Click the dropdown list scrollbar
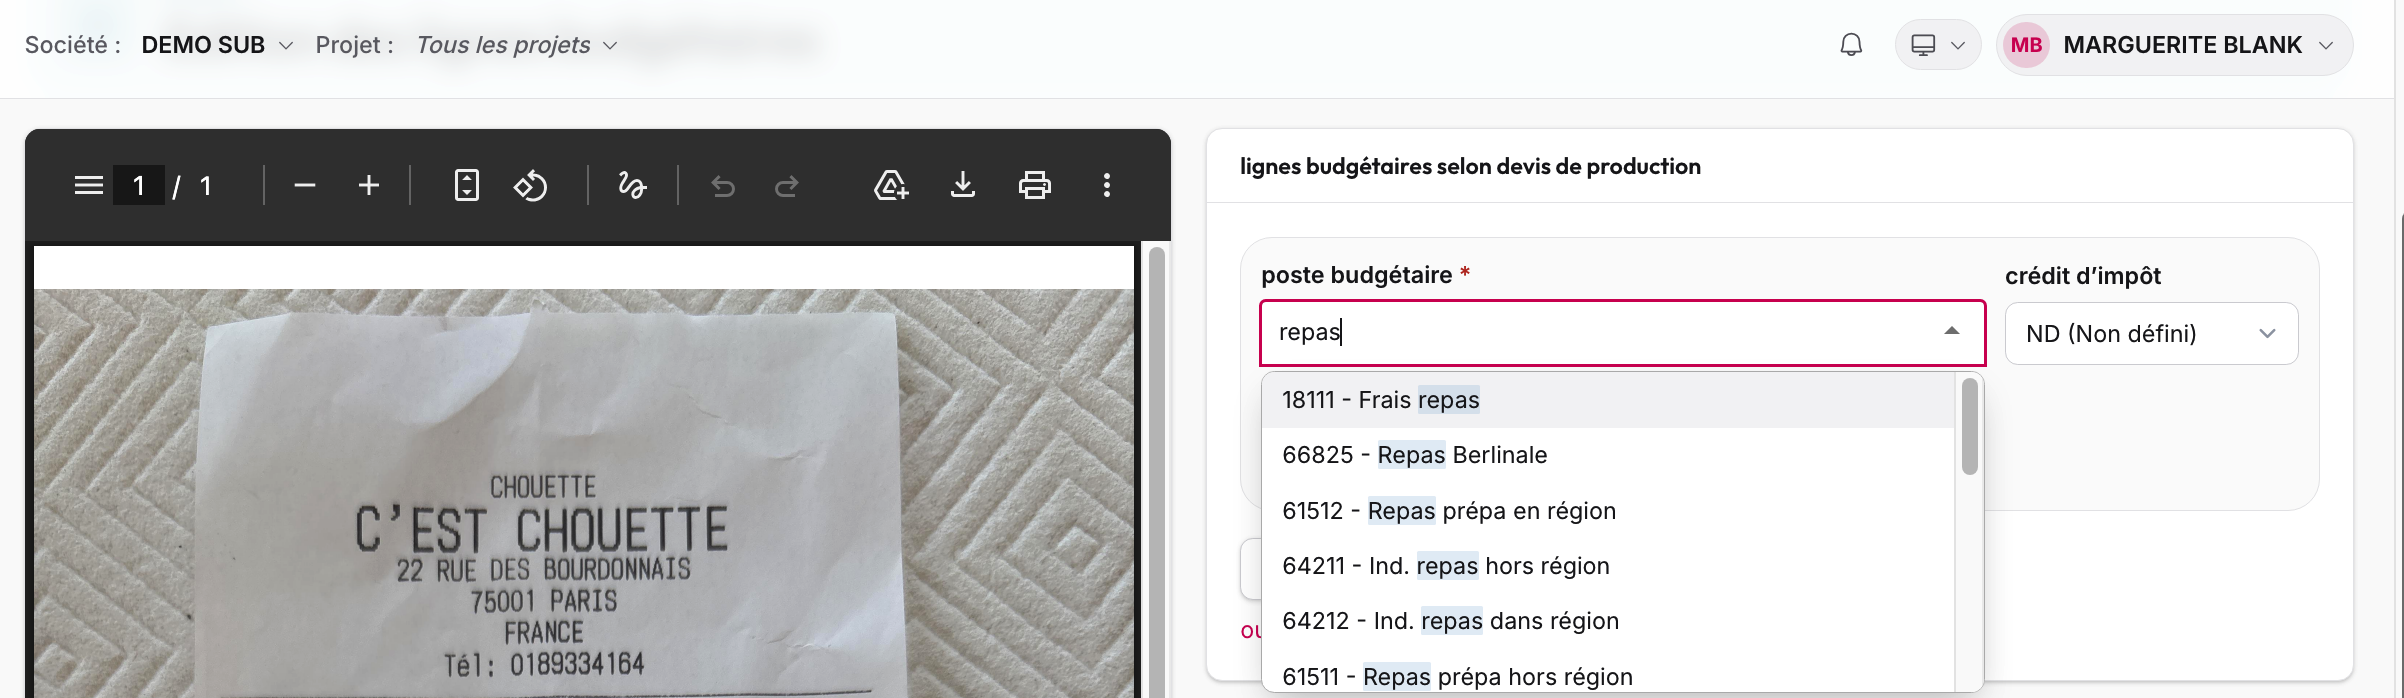Viewport: 2404px width, 698px height. (1970, 426)
